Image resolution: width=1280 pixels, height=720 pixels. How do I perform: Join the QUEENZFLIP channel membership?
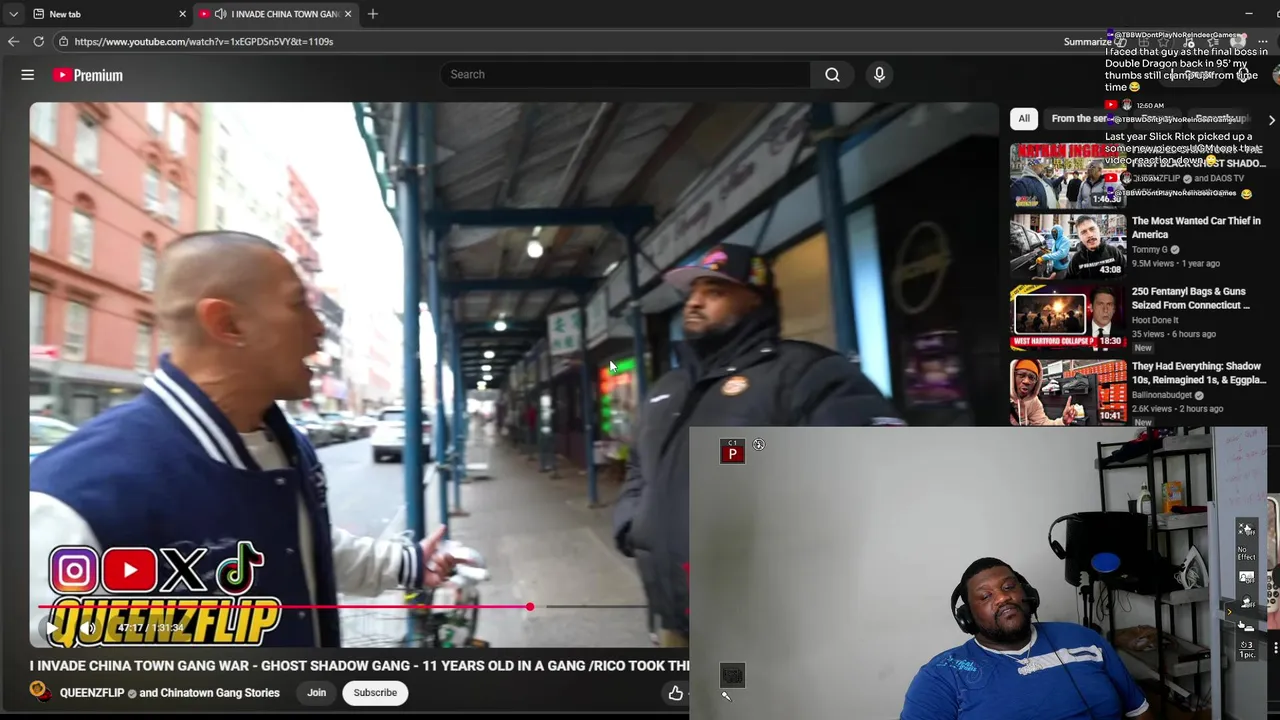(x=316, y=692)
